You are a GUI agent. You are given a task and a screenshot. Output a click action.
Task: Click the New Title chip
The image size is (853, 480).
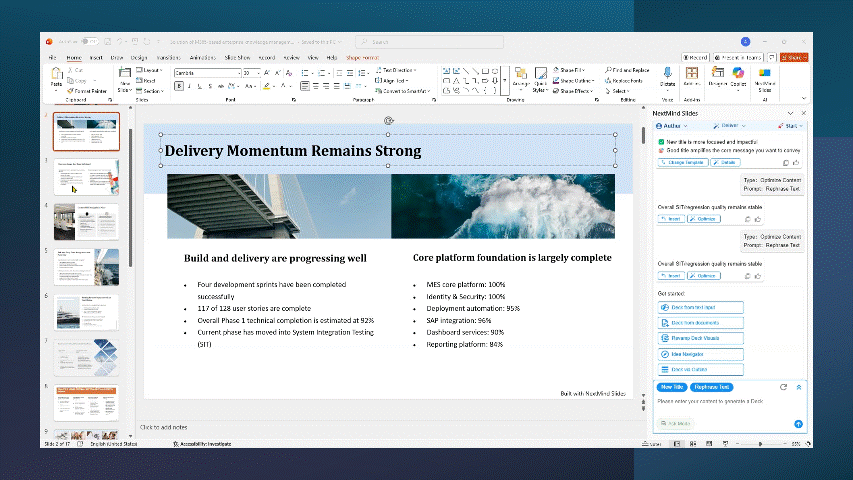(x=672, y=387)
